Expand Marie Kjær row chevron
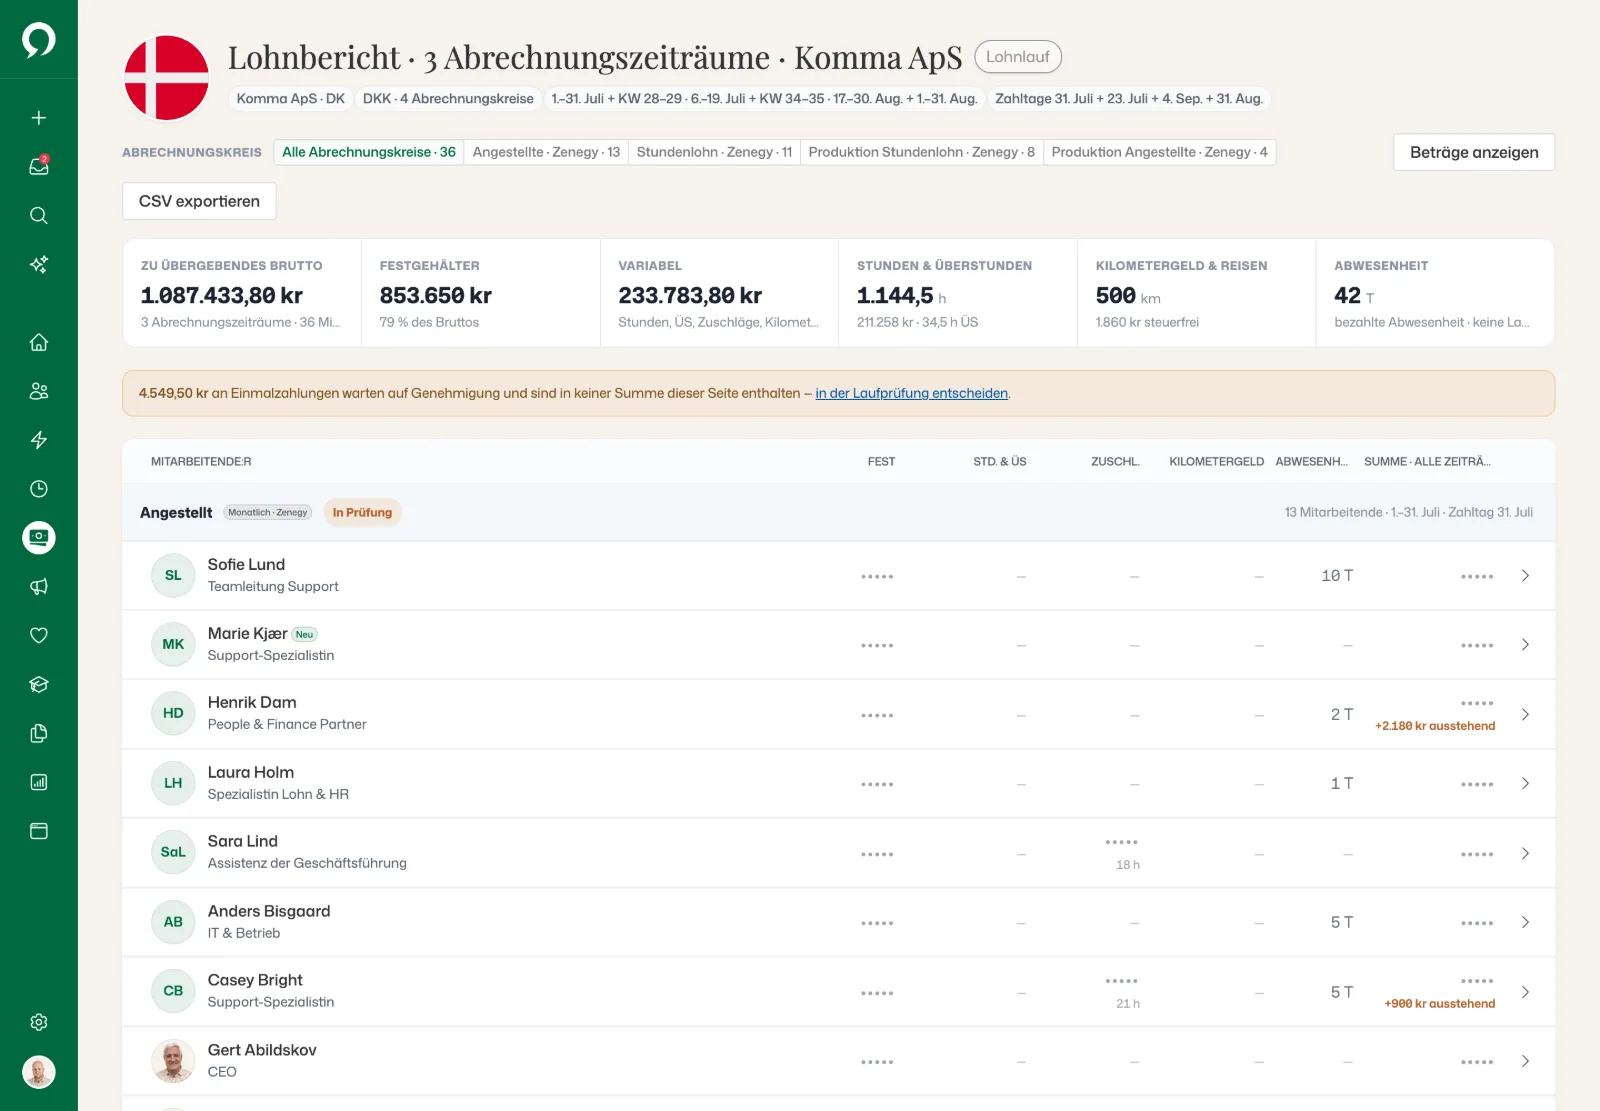The image size is (1600, 1111). point(1525,644)
